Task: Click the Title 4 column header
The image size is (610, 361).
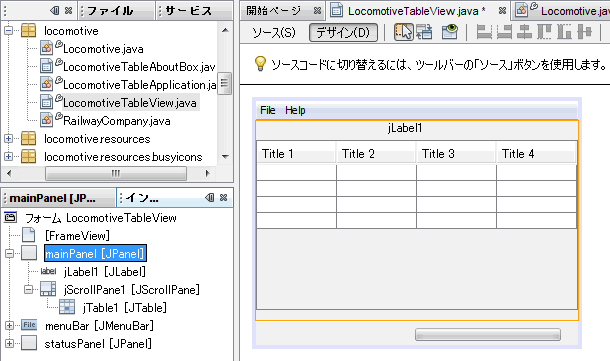Action: tap(536, 153)
